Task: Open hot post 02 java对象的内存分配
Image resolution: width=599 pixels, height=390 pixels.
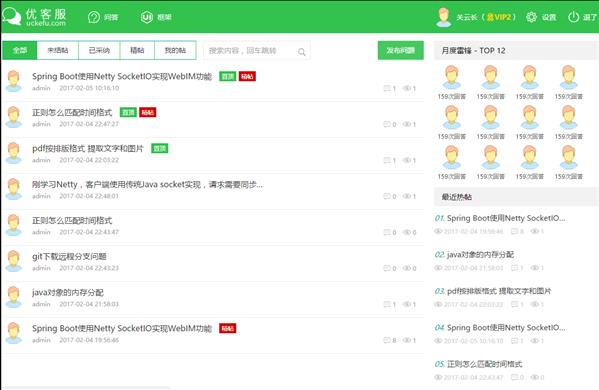Action: click(480, 254)
